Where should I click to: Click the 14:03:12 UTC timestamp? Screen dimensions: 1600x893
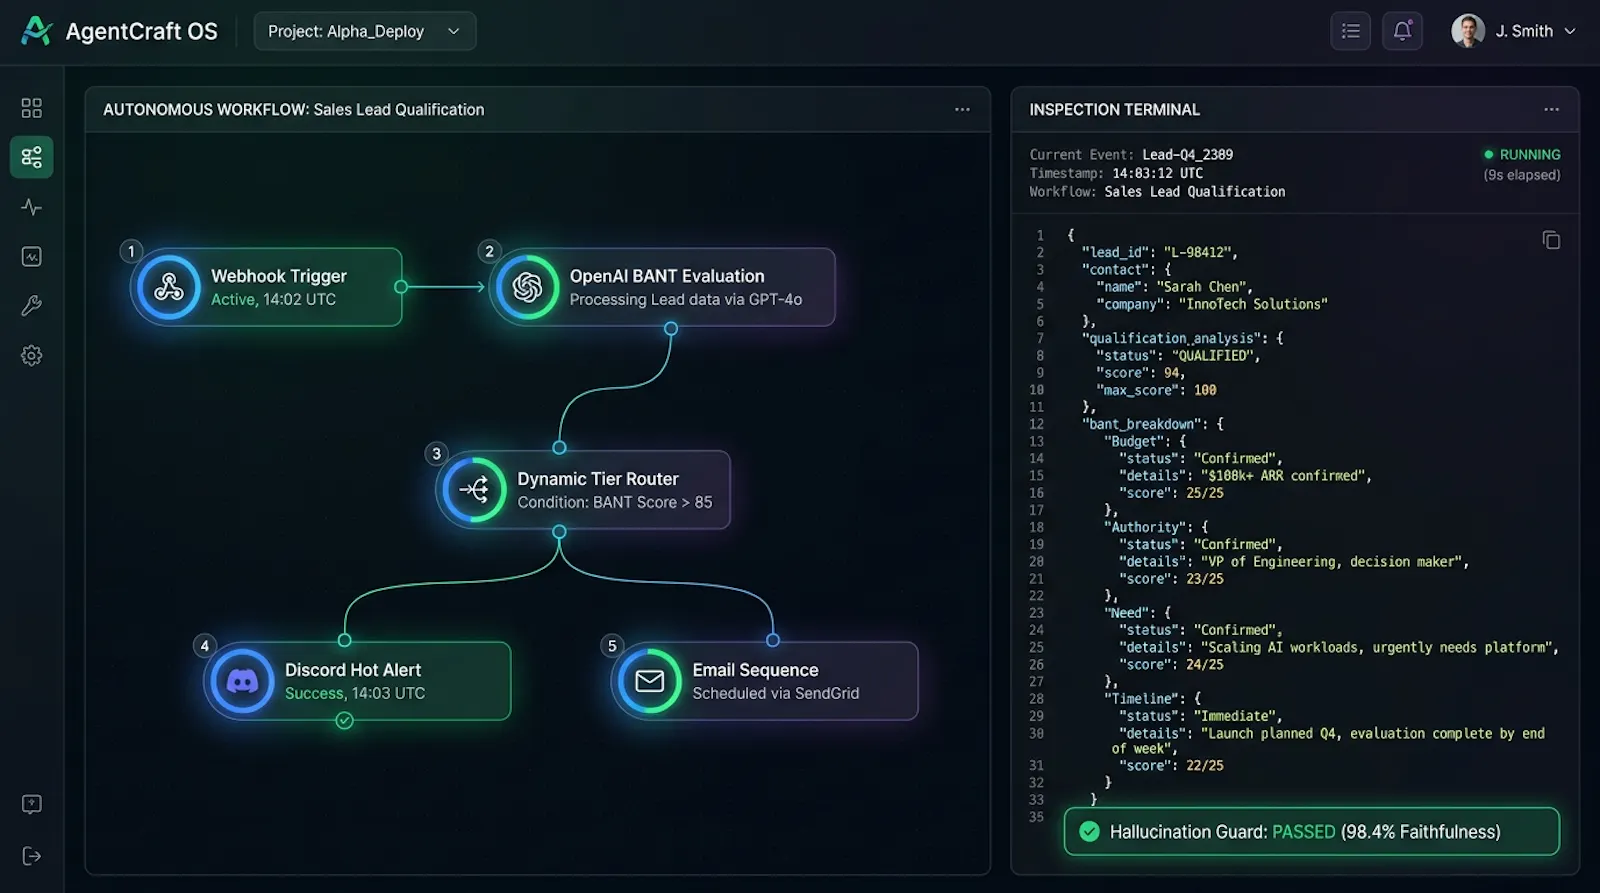point(1158,173)
